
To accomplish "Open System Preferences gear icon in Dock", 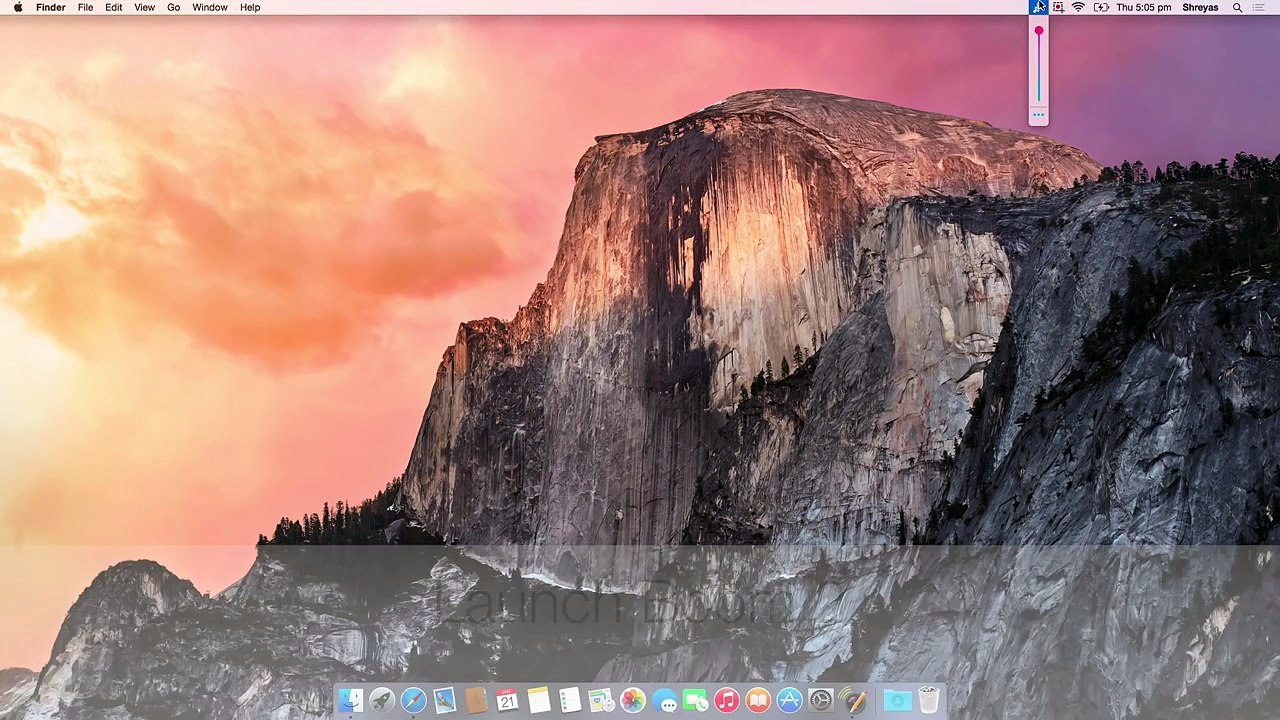I will pyautogui.click(x=821, y=700).
